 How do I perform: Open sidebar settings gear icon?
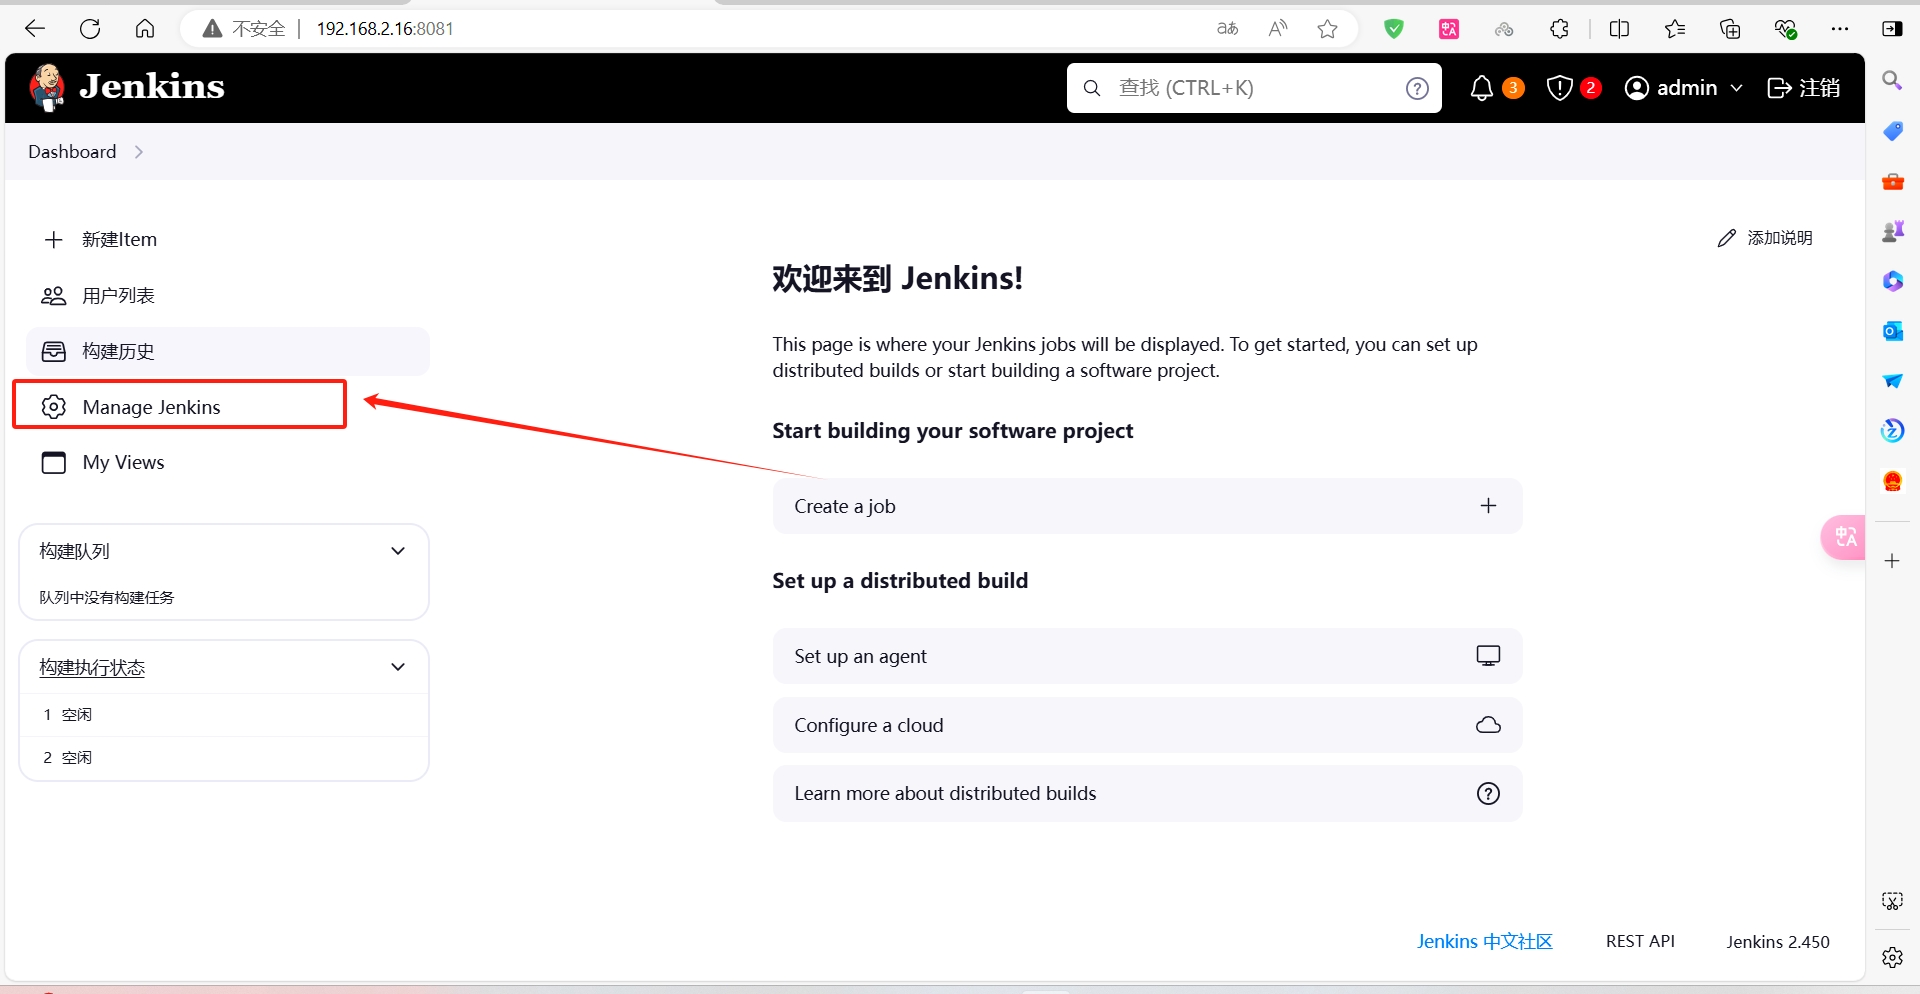(1892, 958)
